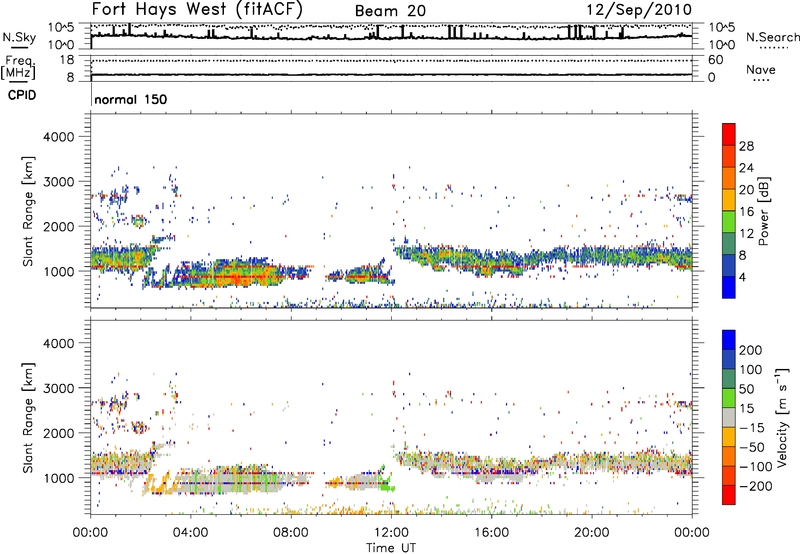Select the "normal 150" CPID value
This screenshot has height=554, width=800.
131,99
